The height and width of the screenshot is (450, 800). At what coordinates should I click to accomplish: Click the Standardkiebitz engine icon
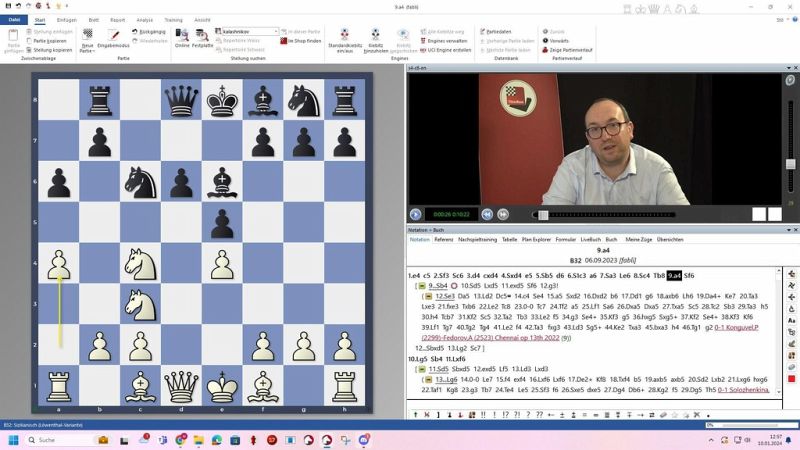pos(345,36)
